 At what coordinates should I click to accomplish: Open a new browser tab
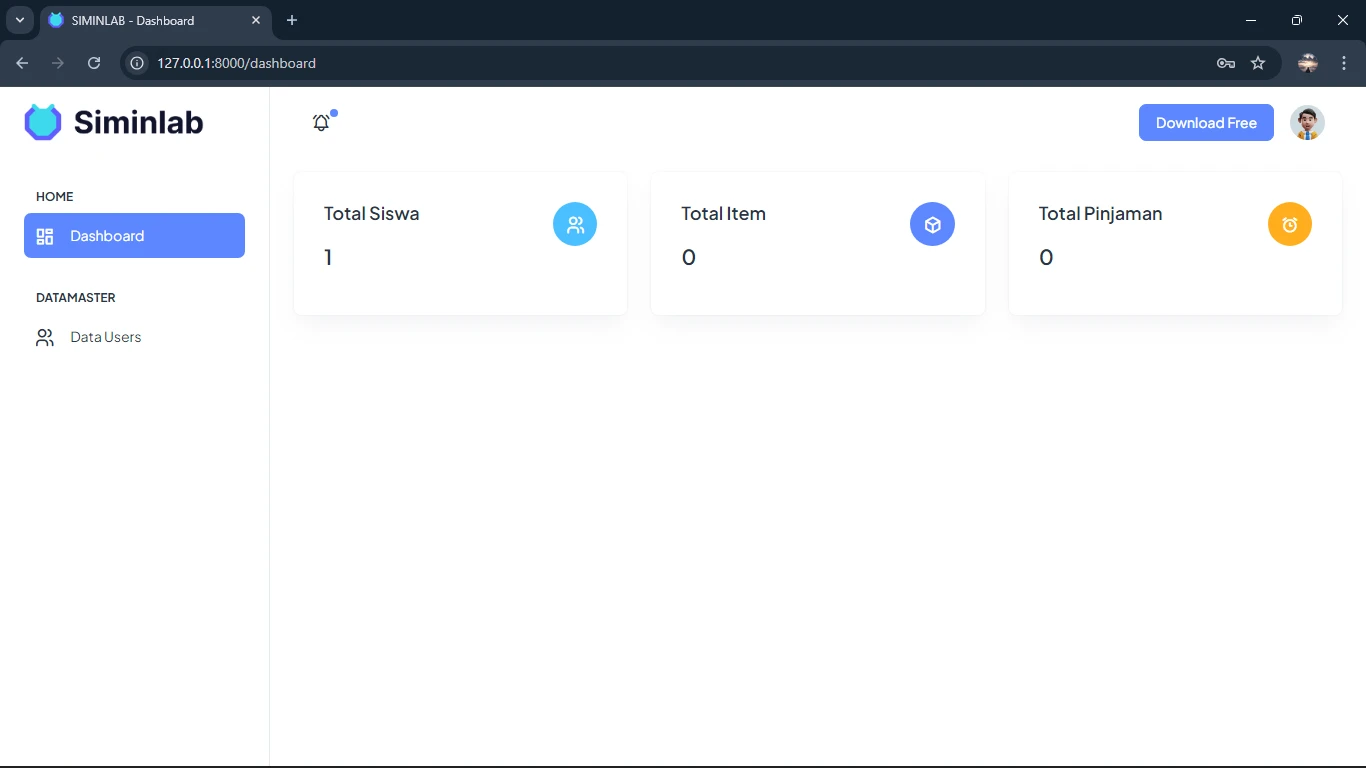point(292,20)
